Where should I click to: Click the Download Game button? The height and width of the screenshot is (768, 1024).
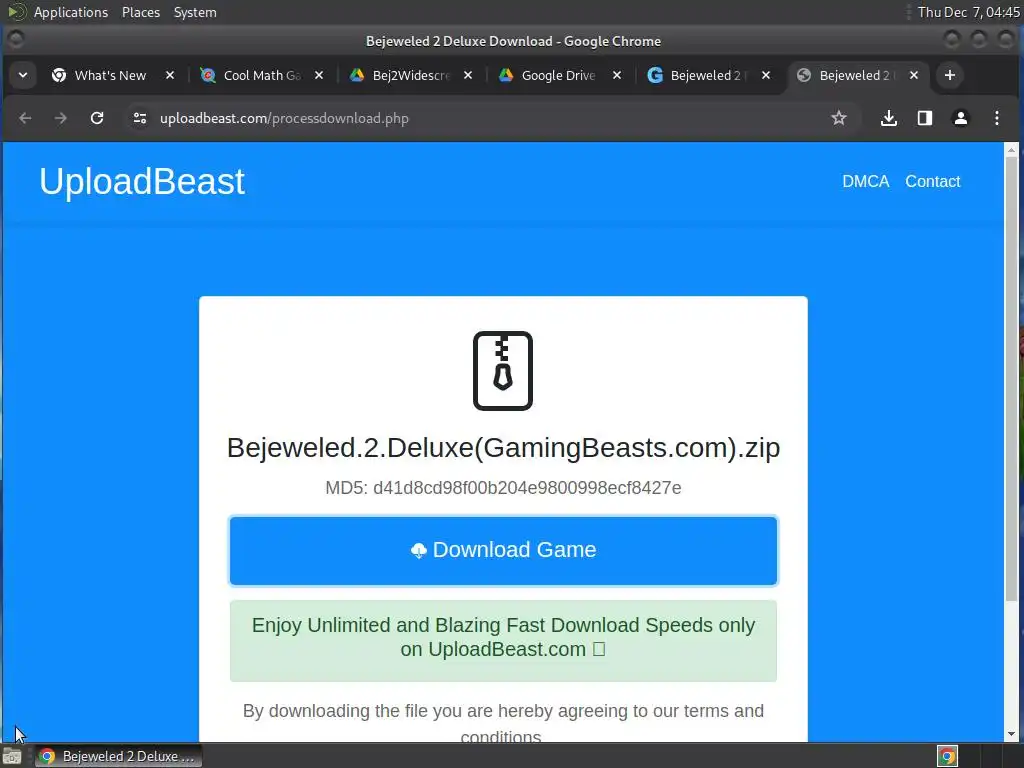click(503, 551)
